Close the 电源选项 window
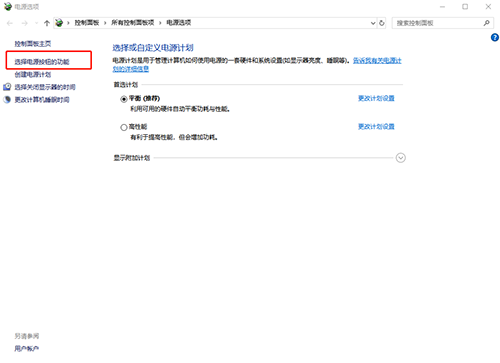Image resolution: width=500 pixels, height=363 pixels. pos(488,7)
